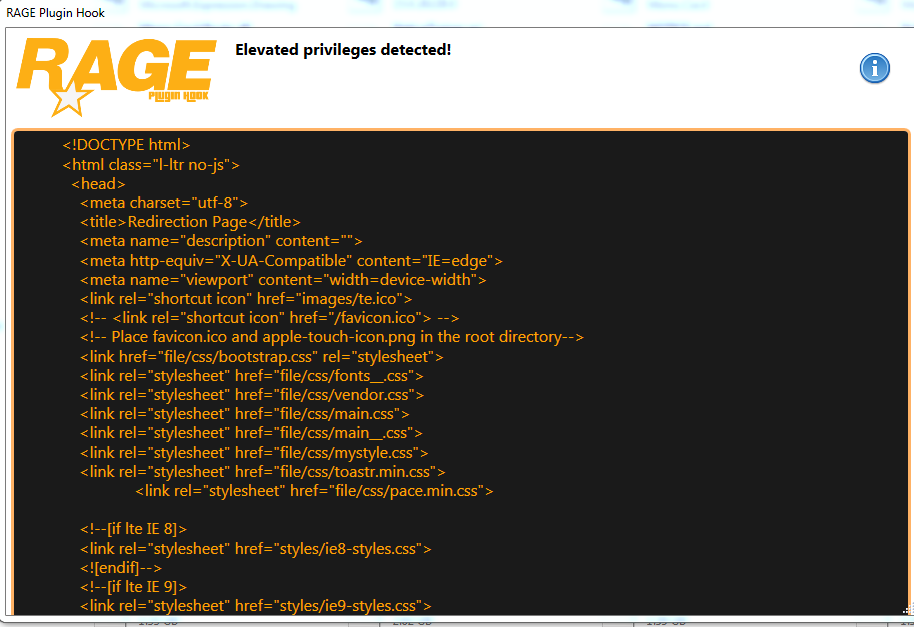Click the meta charset utf-8 line

pos(164,203)
